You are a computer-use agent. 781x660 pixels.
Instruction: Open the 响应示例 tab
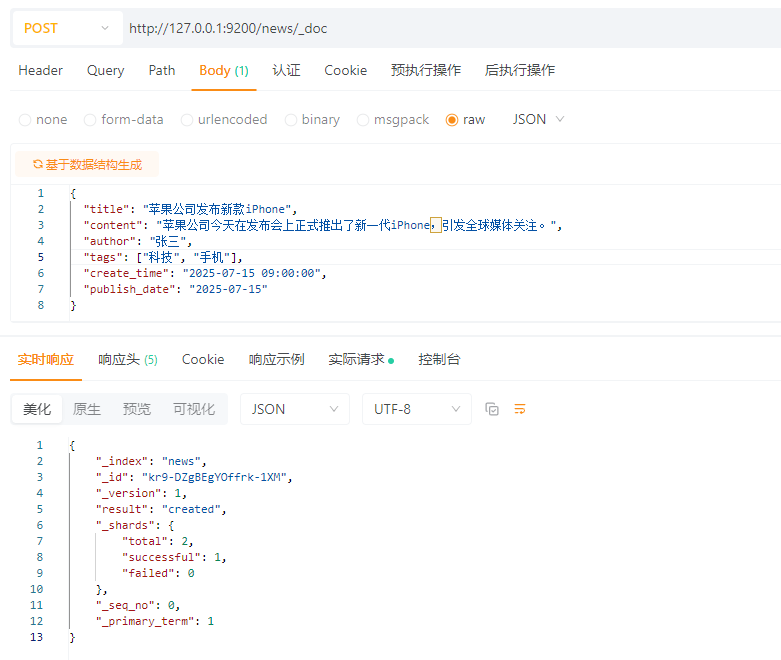click(x=276, y=359)
